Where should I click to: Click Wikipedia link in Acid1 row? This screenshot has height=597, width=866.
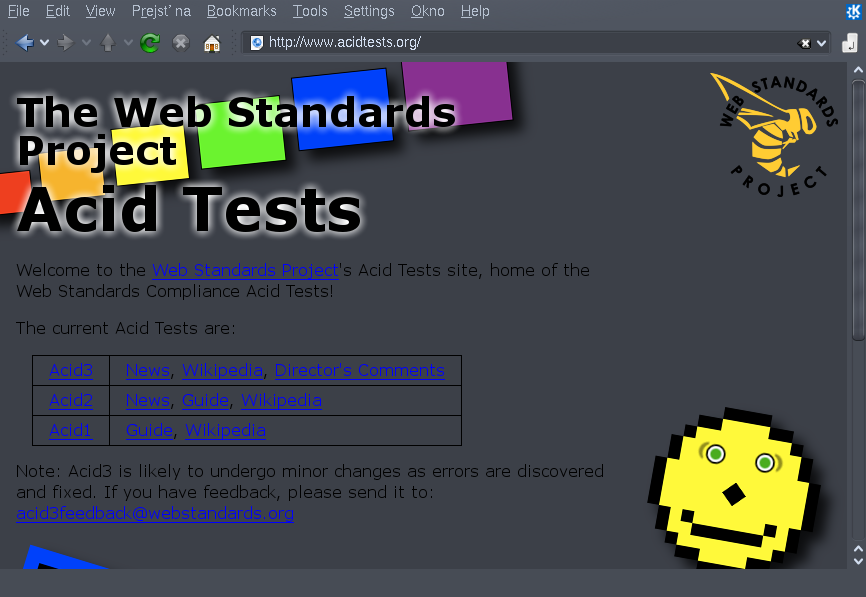(225, 430)
